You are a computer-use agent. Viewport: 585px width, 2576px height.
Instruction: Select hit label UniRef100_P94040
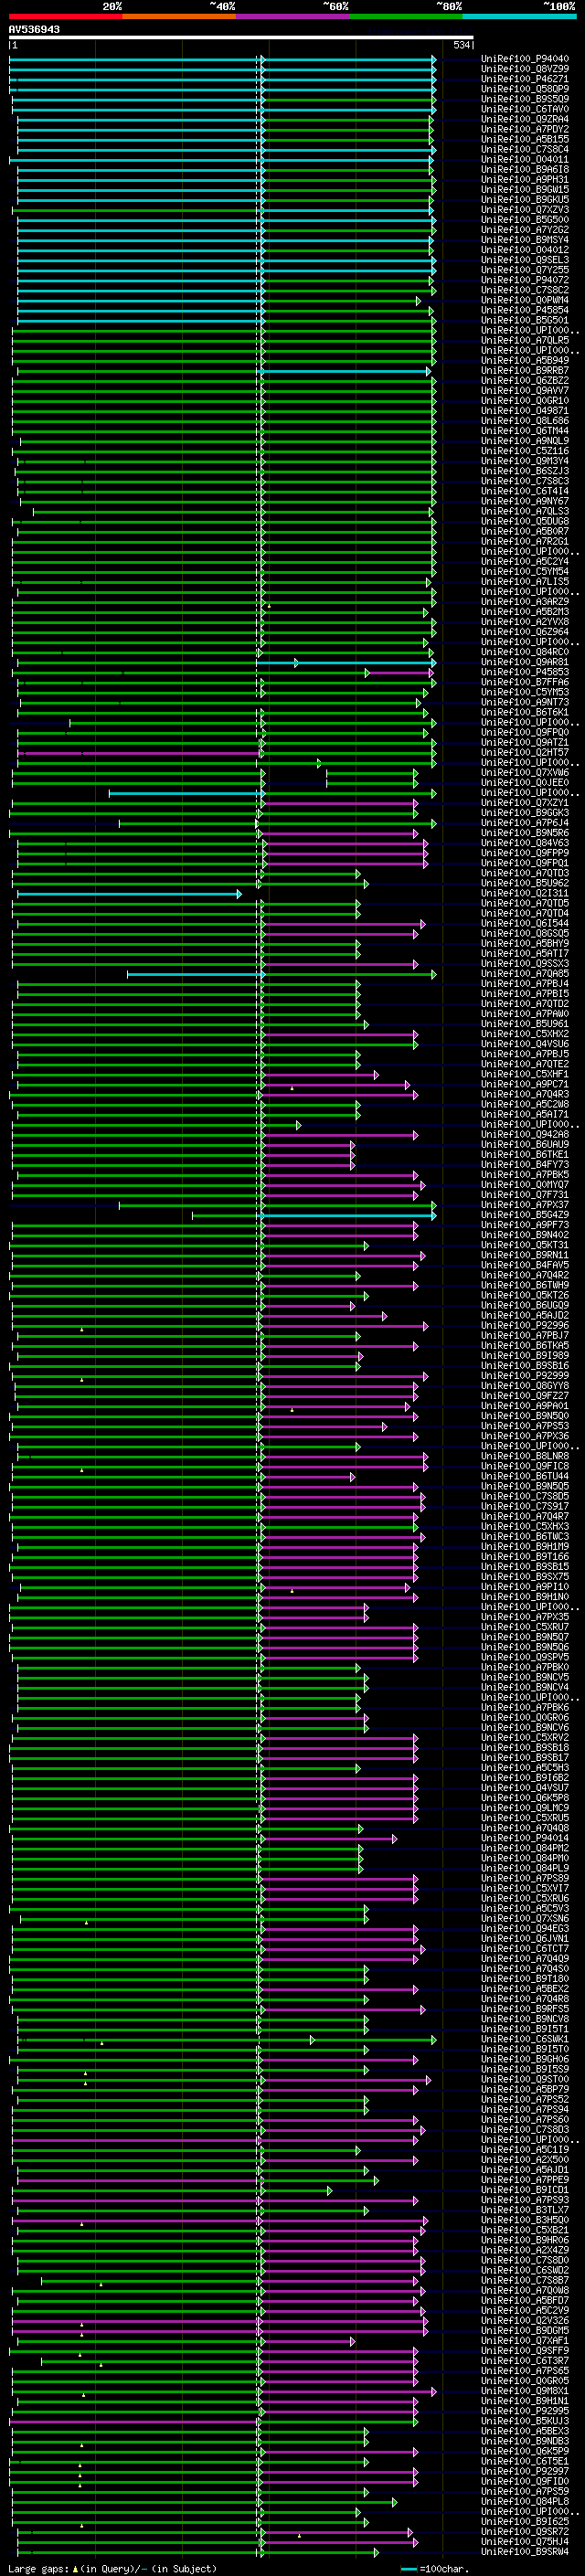point(525,59)
